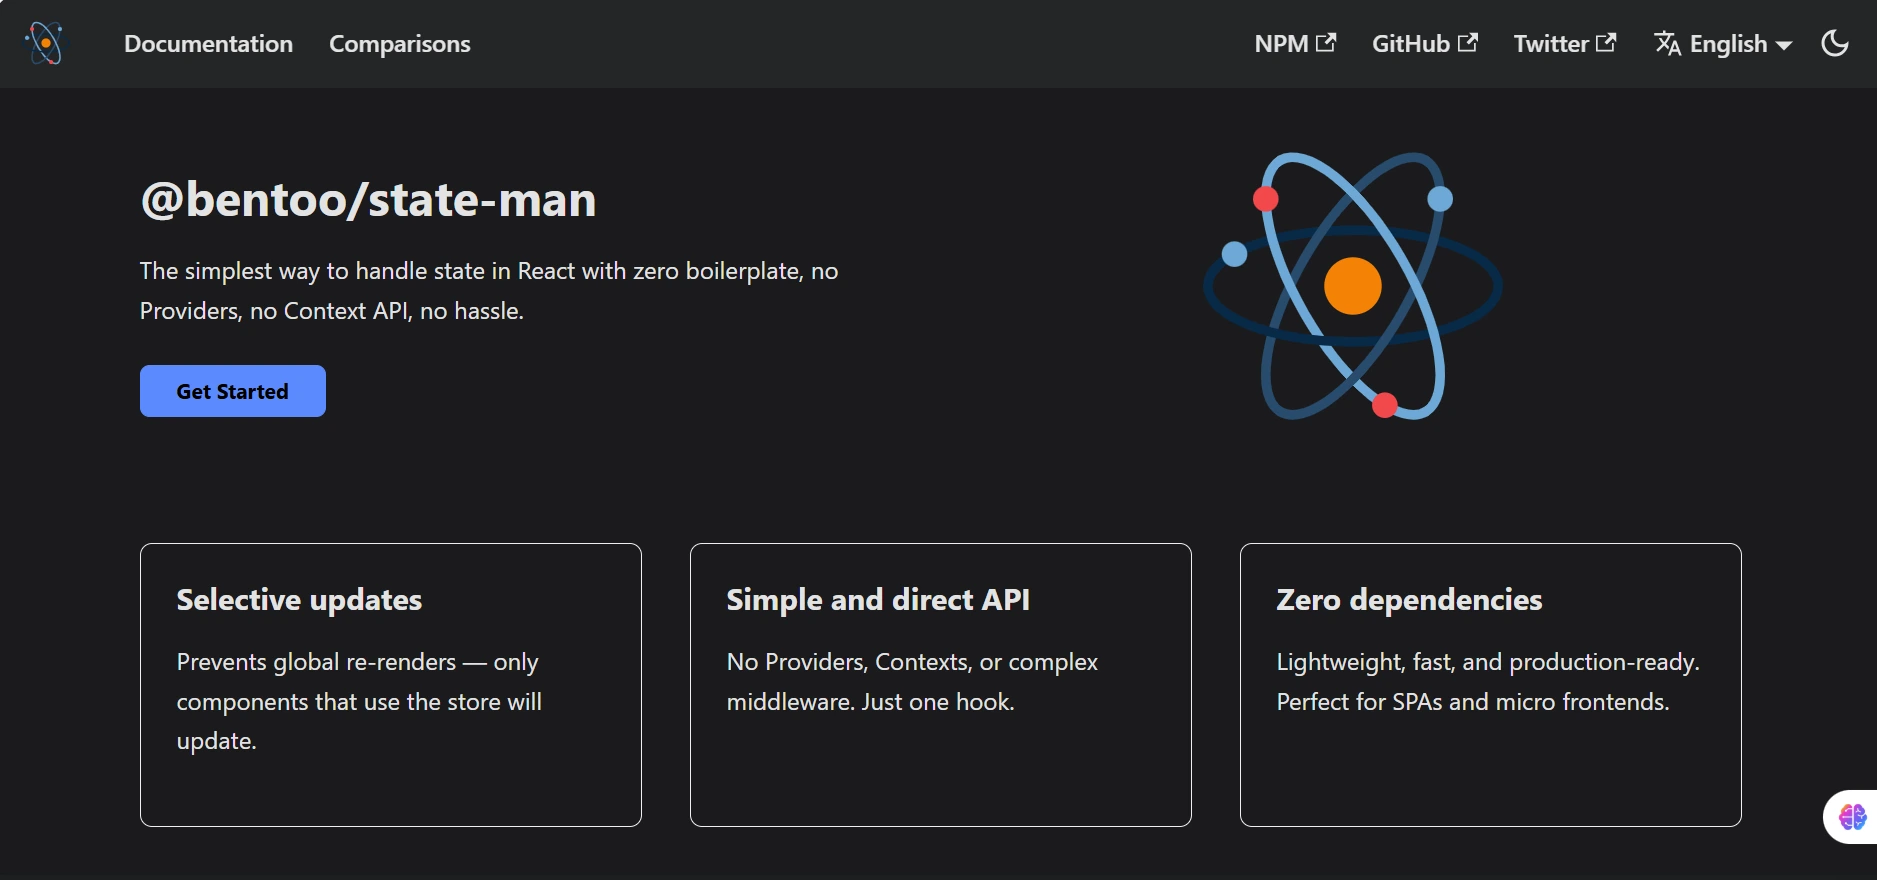The image size is (1877, 880).
Task: Go to the Comparisons nav item
Action: 400,44
